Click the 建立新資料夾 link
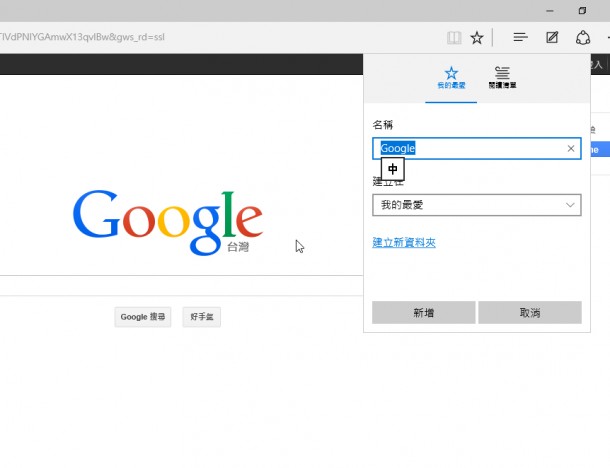 (404, 242)
